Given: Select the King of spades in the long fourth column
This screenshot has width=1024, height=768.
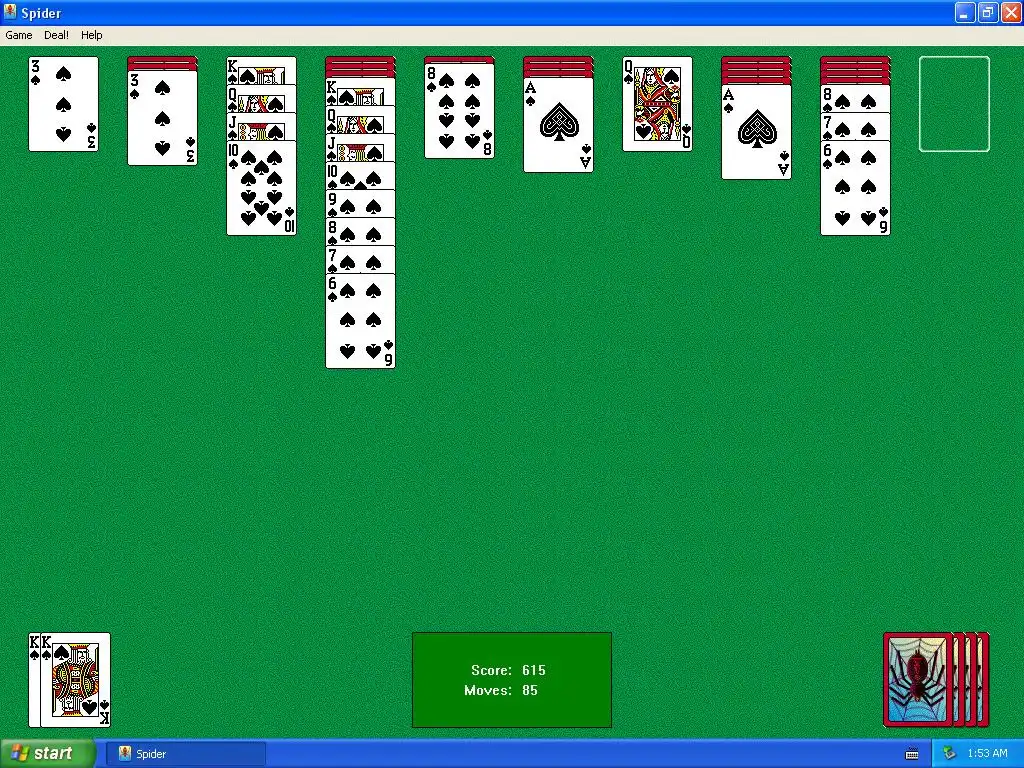Looking at the screenshot, I should (x=360, y=91).
